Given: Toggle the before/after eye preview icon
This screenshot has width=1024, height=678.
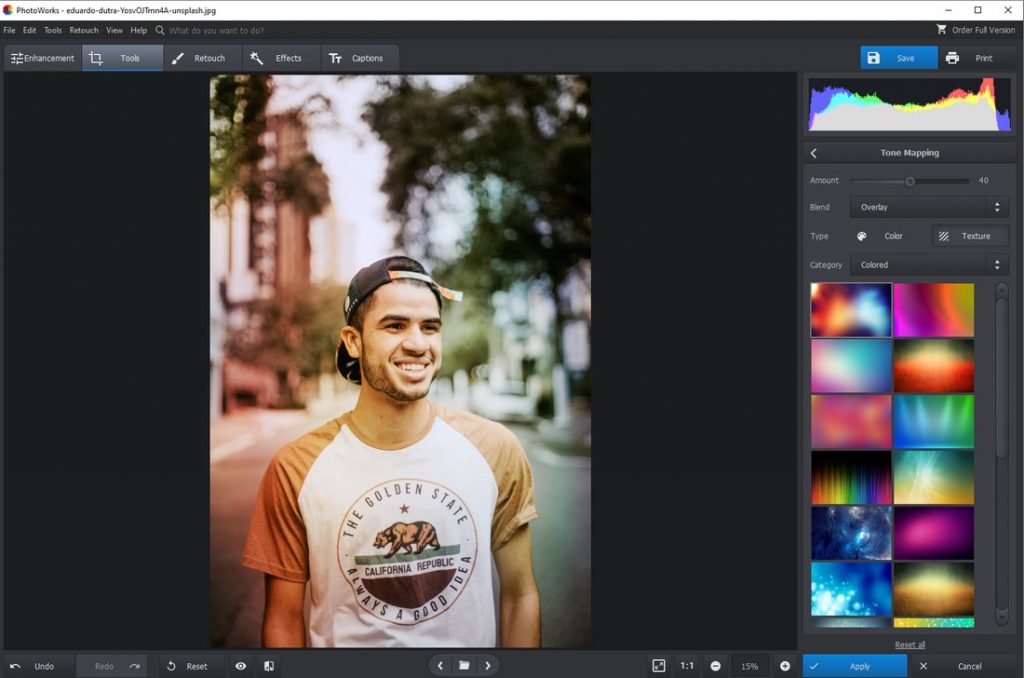Looking at the screenshot, I should (240, 665).
